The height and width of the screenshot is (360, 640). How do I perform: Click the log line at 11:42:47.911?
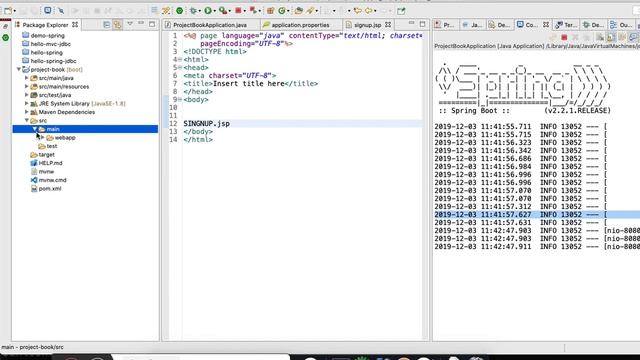pyautogui.click(x=537, y=247)
